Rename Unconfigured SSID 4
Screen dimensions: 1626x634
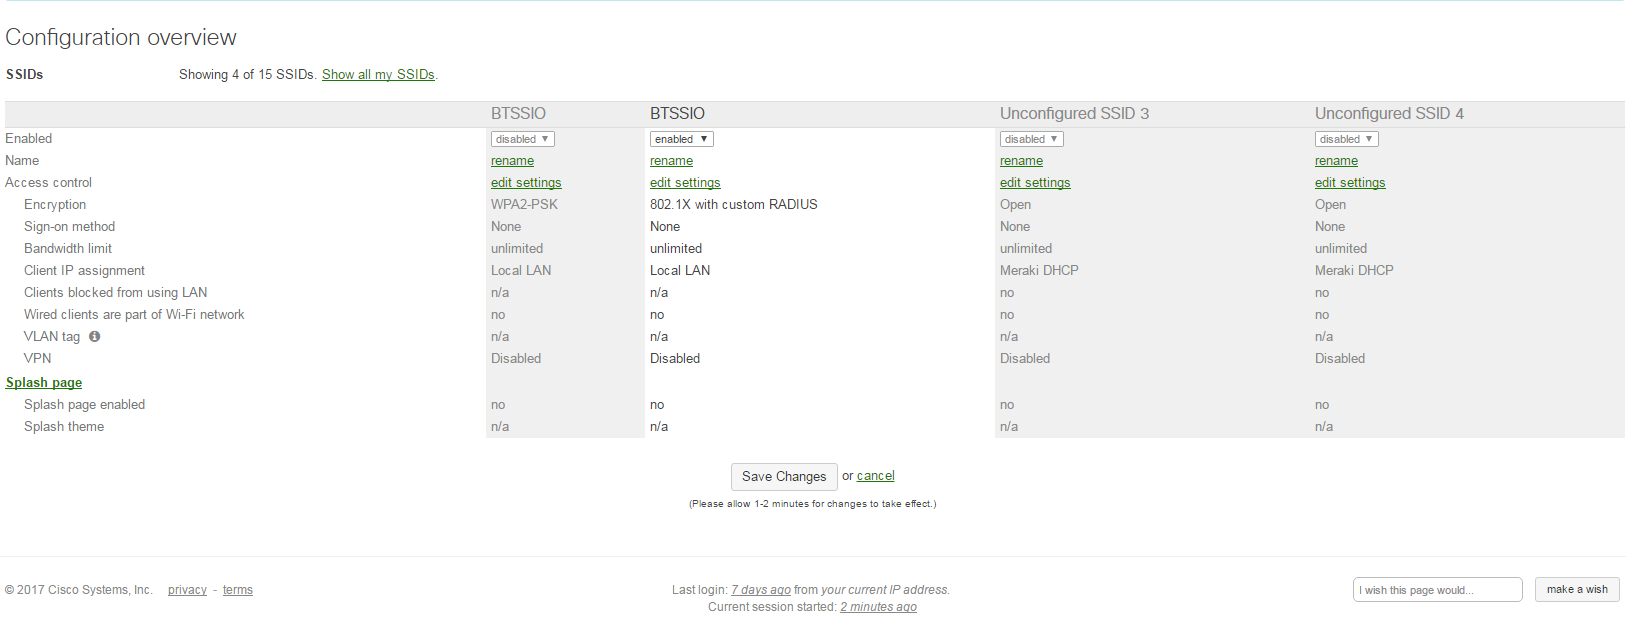(x=1336, y=161)
